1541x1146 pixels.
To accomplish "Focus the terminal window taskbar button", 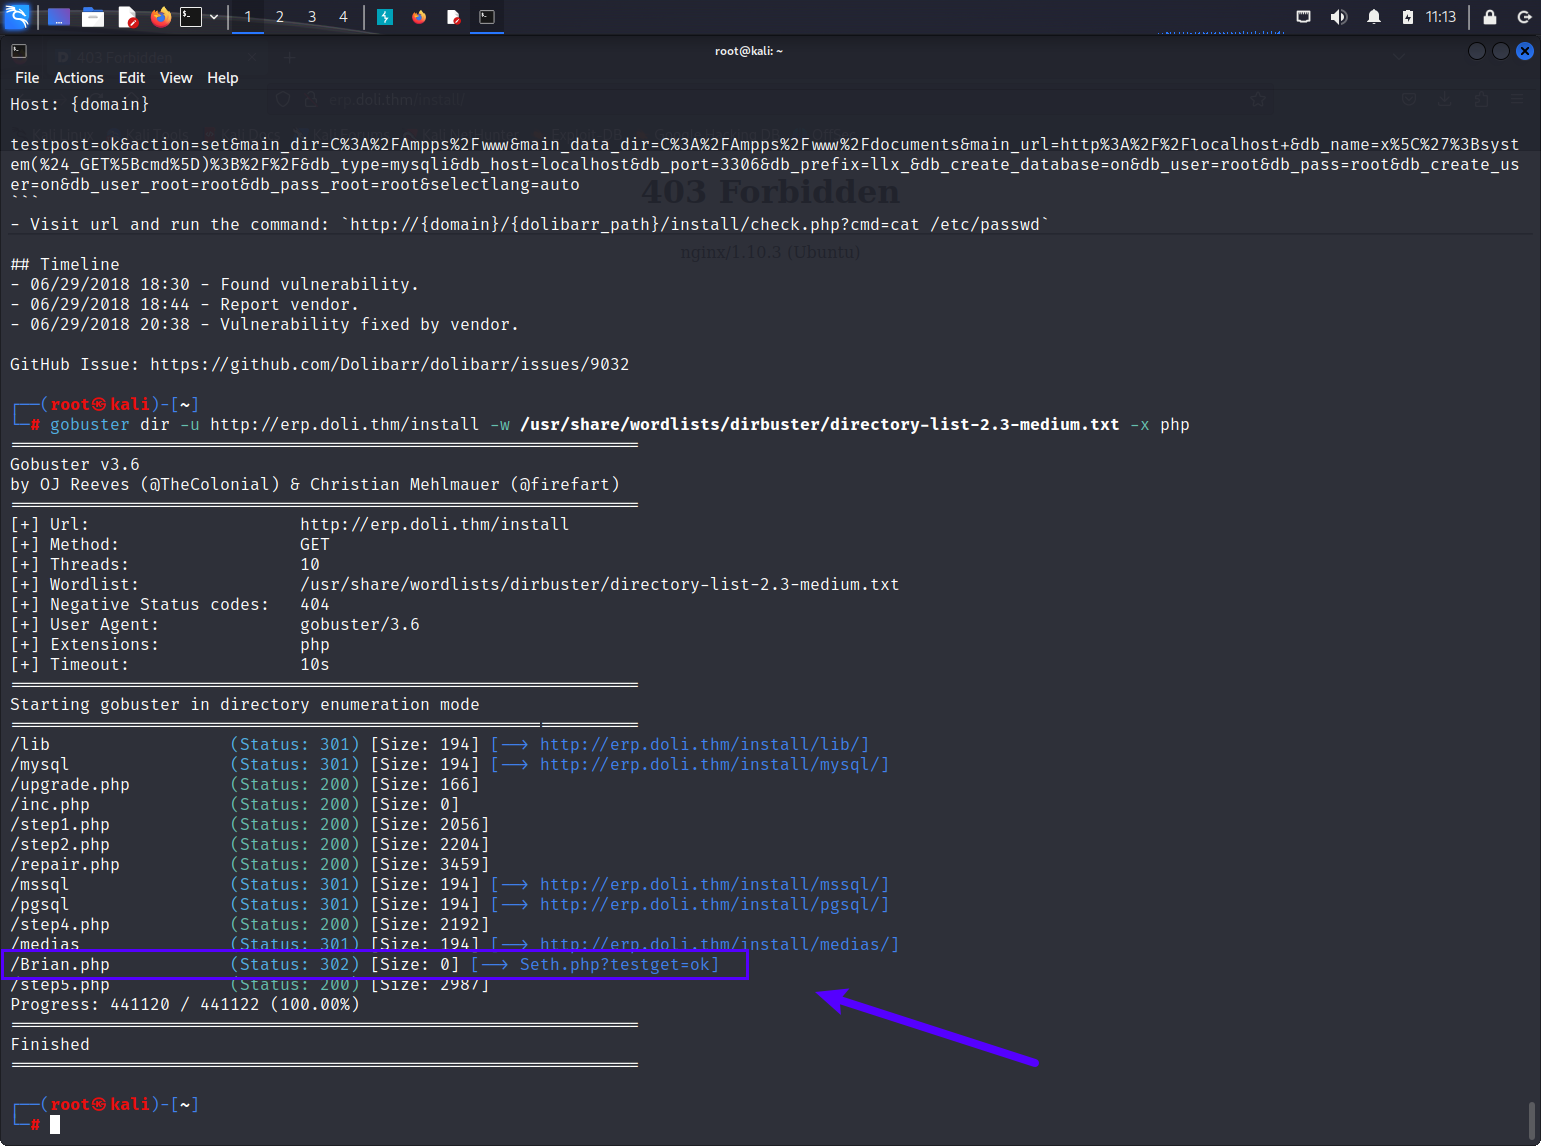I will coord(487,17).
